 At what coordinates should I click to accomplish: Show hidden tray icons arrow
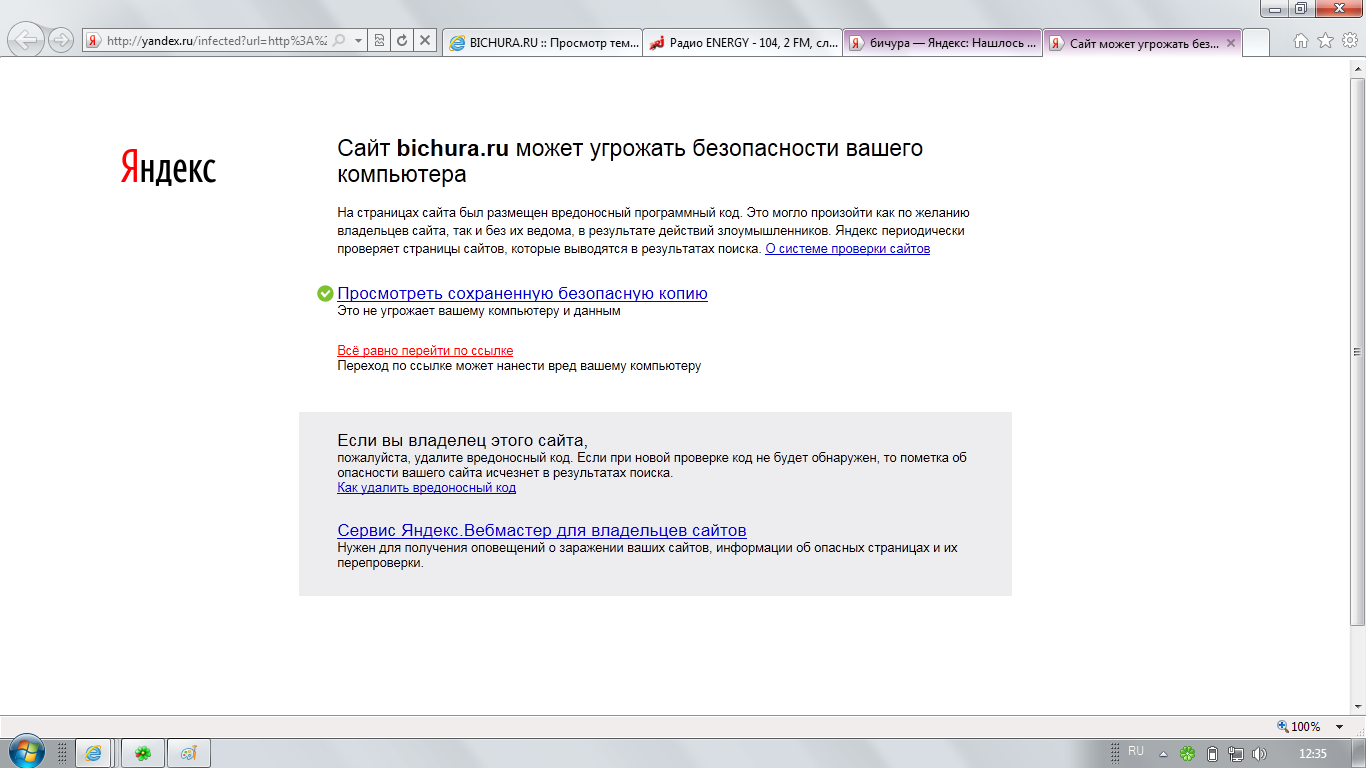click(x=1163, y=753)
